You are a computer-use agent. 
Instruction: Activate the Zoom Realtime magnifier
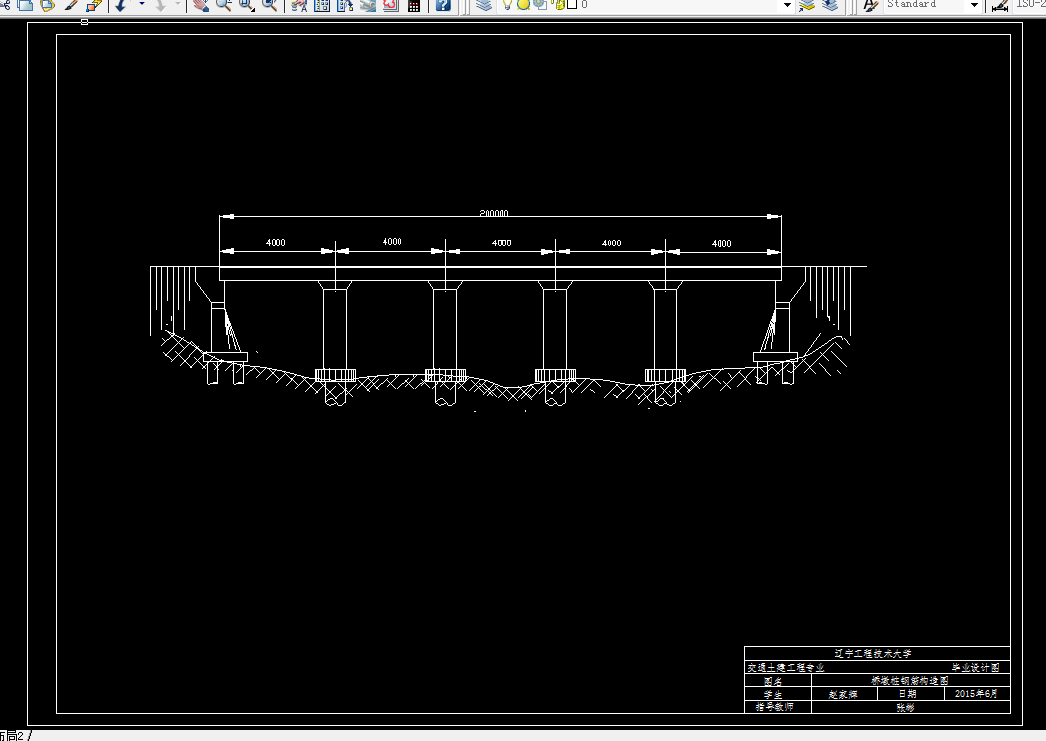click(x=223, y=5)
